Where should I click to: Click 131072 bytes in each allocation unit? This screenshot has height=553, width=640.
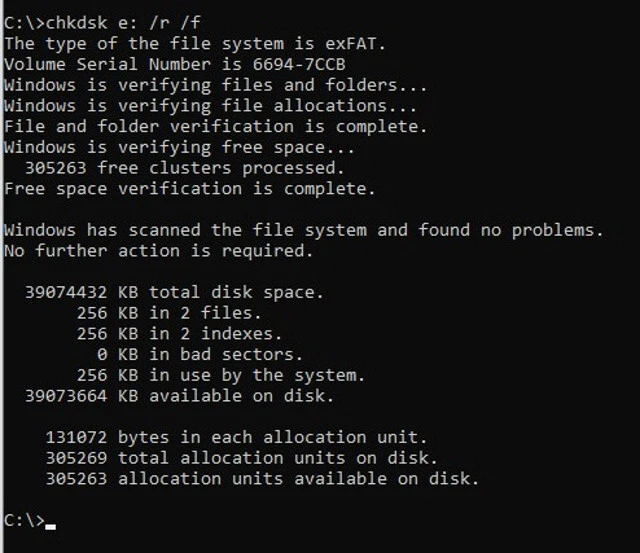pos(235,437)
